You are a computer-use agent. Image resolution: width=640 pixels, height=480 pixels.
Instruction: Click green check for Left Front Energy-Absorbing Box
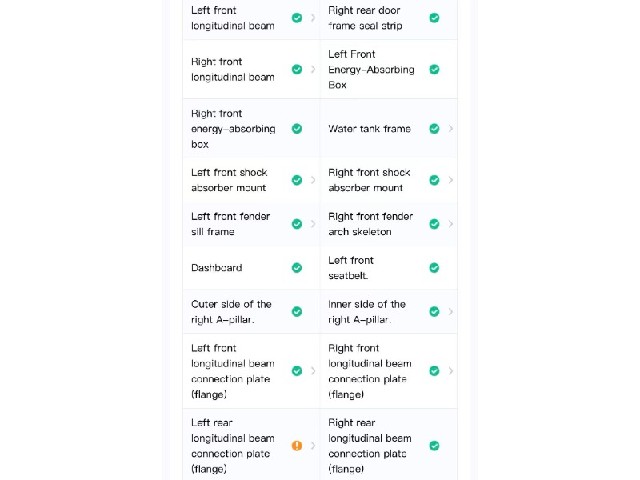pos(434,69)
